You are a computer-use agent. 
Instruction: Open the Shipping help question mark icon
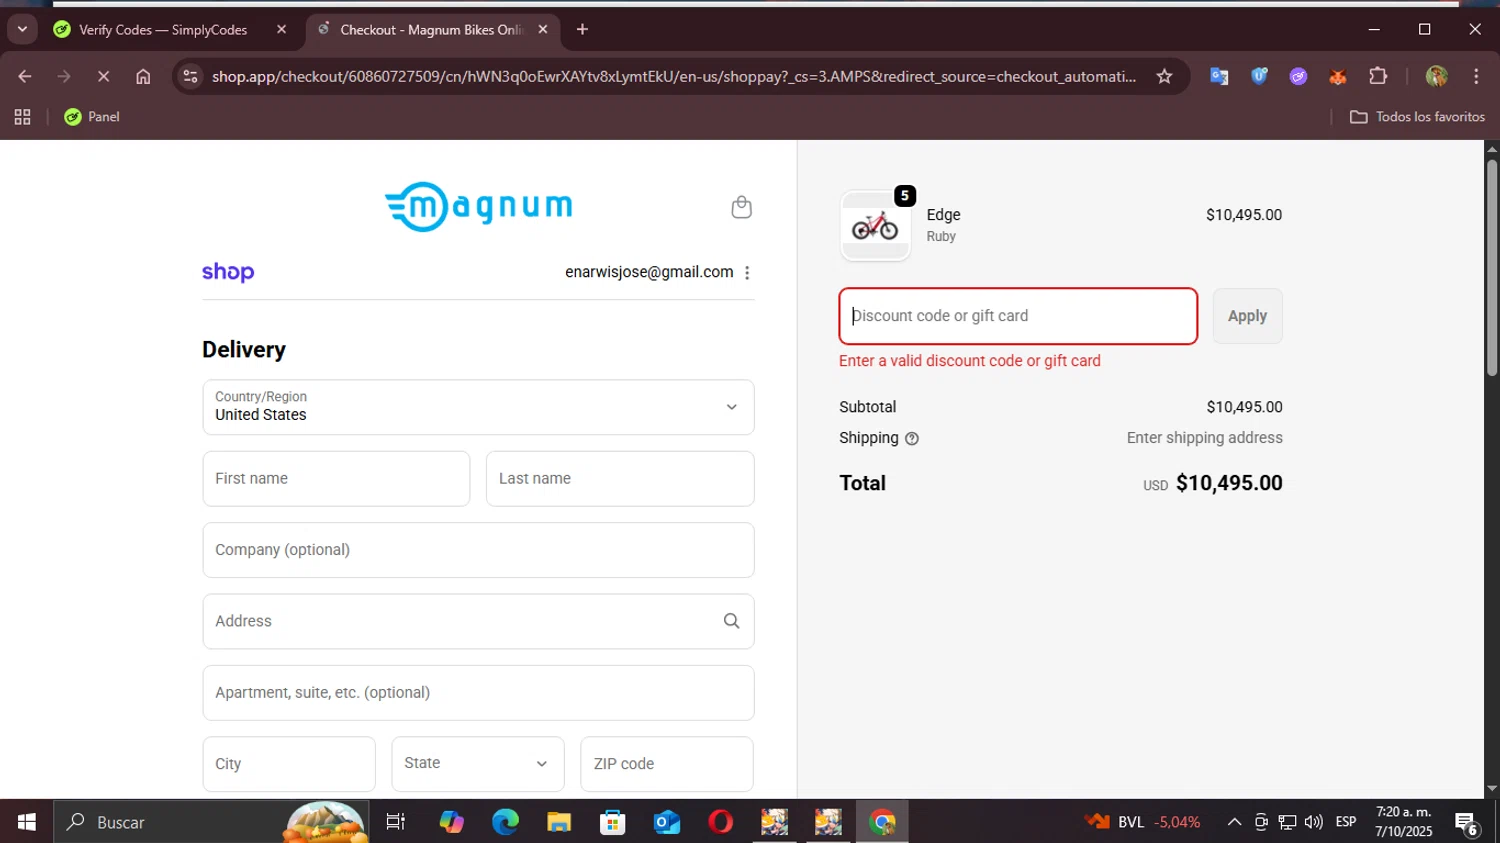point(912,438)
